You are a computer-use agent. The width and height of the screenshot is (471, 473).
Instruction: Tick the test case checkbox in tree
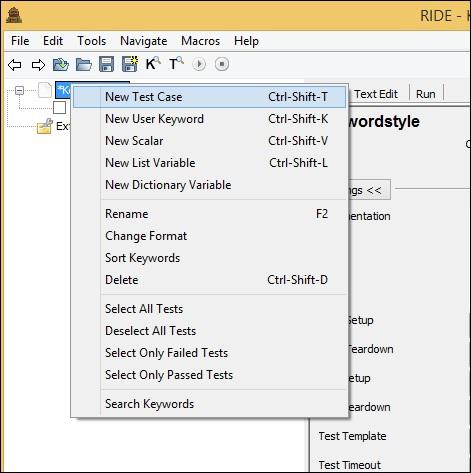point(60,108)
